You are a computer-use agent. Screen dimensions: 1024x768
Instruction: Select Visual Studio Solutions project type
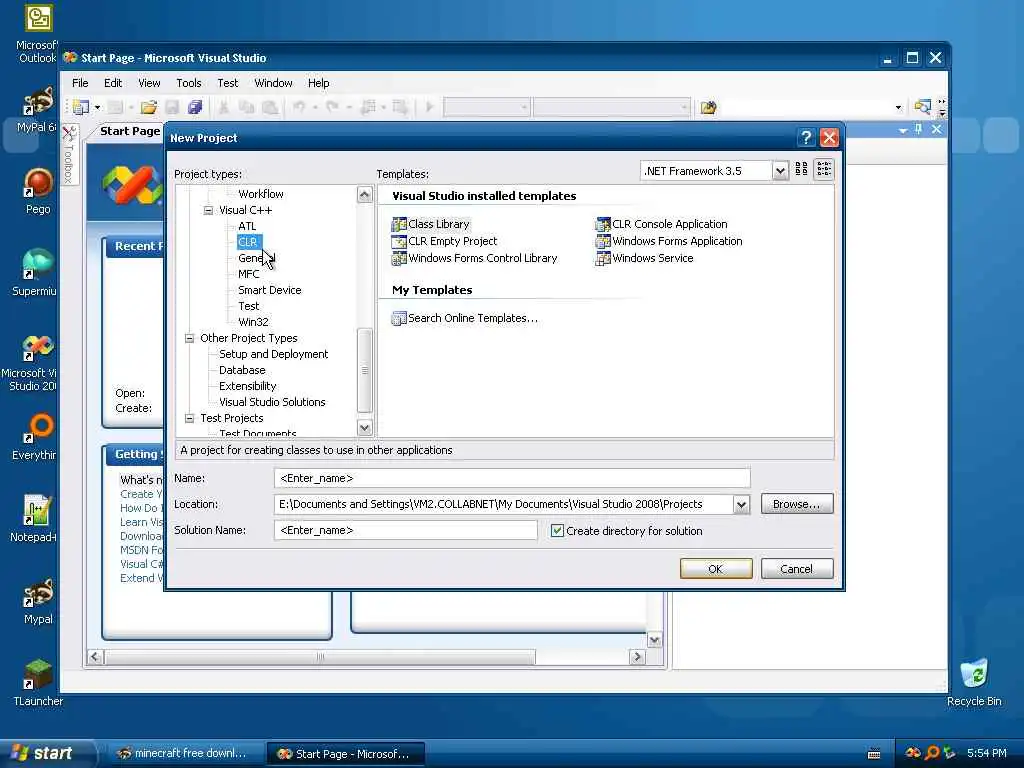tap(272, 402)
